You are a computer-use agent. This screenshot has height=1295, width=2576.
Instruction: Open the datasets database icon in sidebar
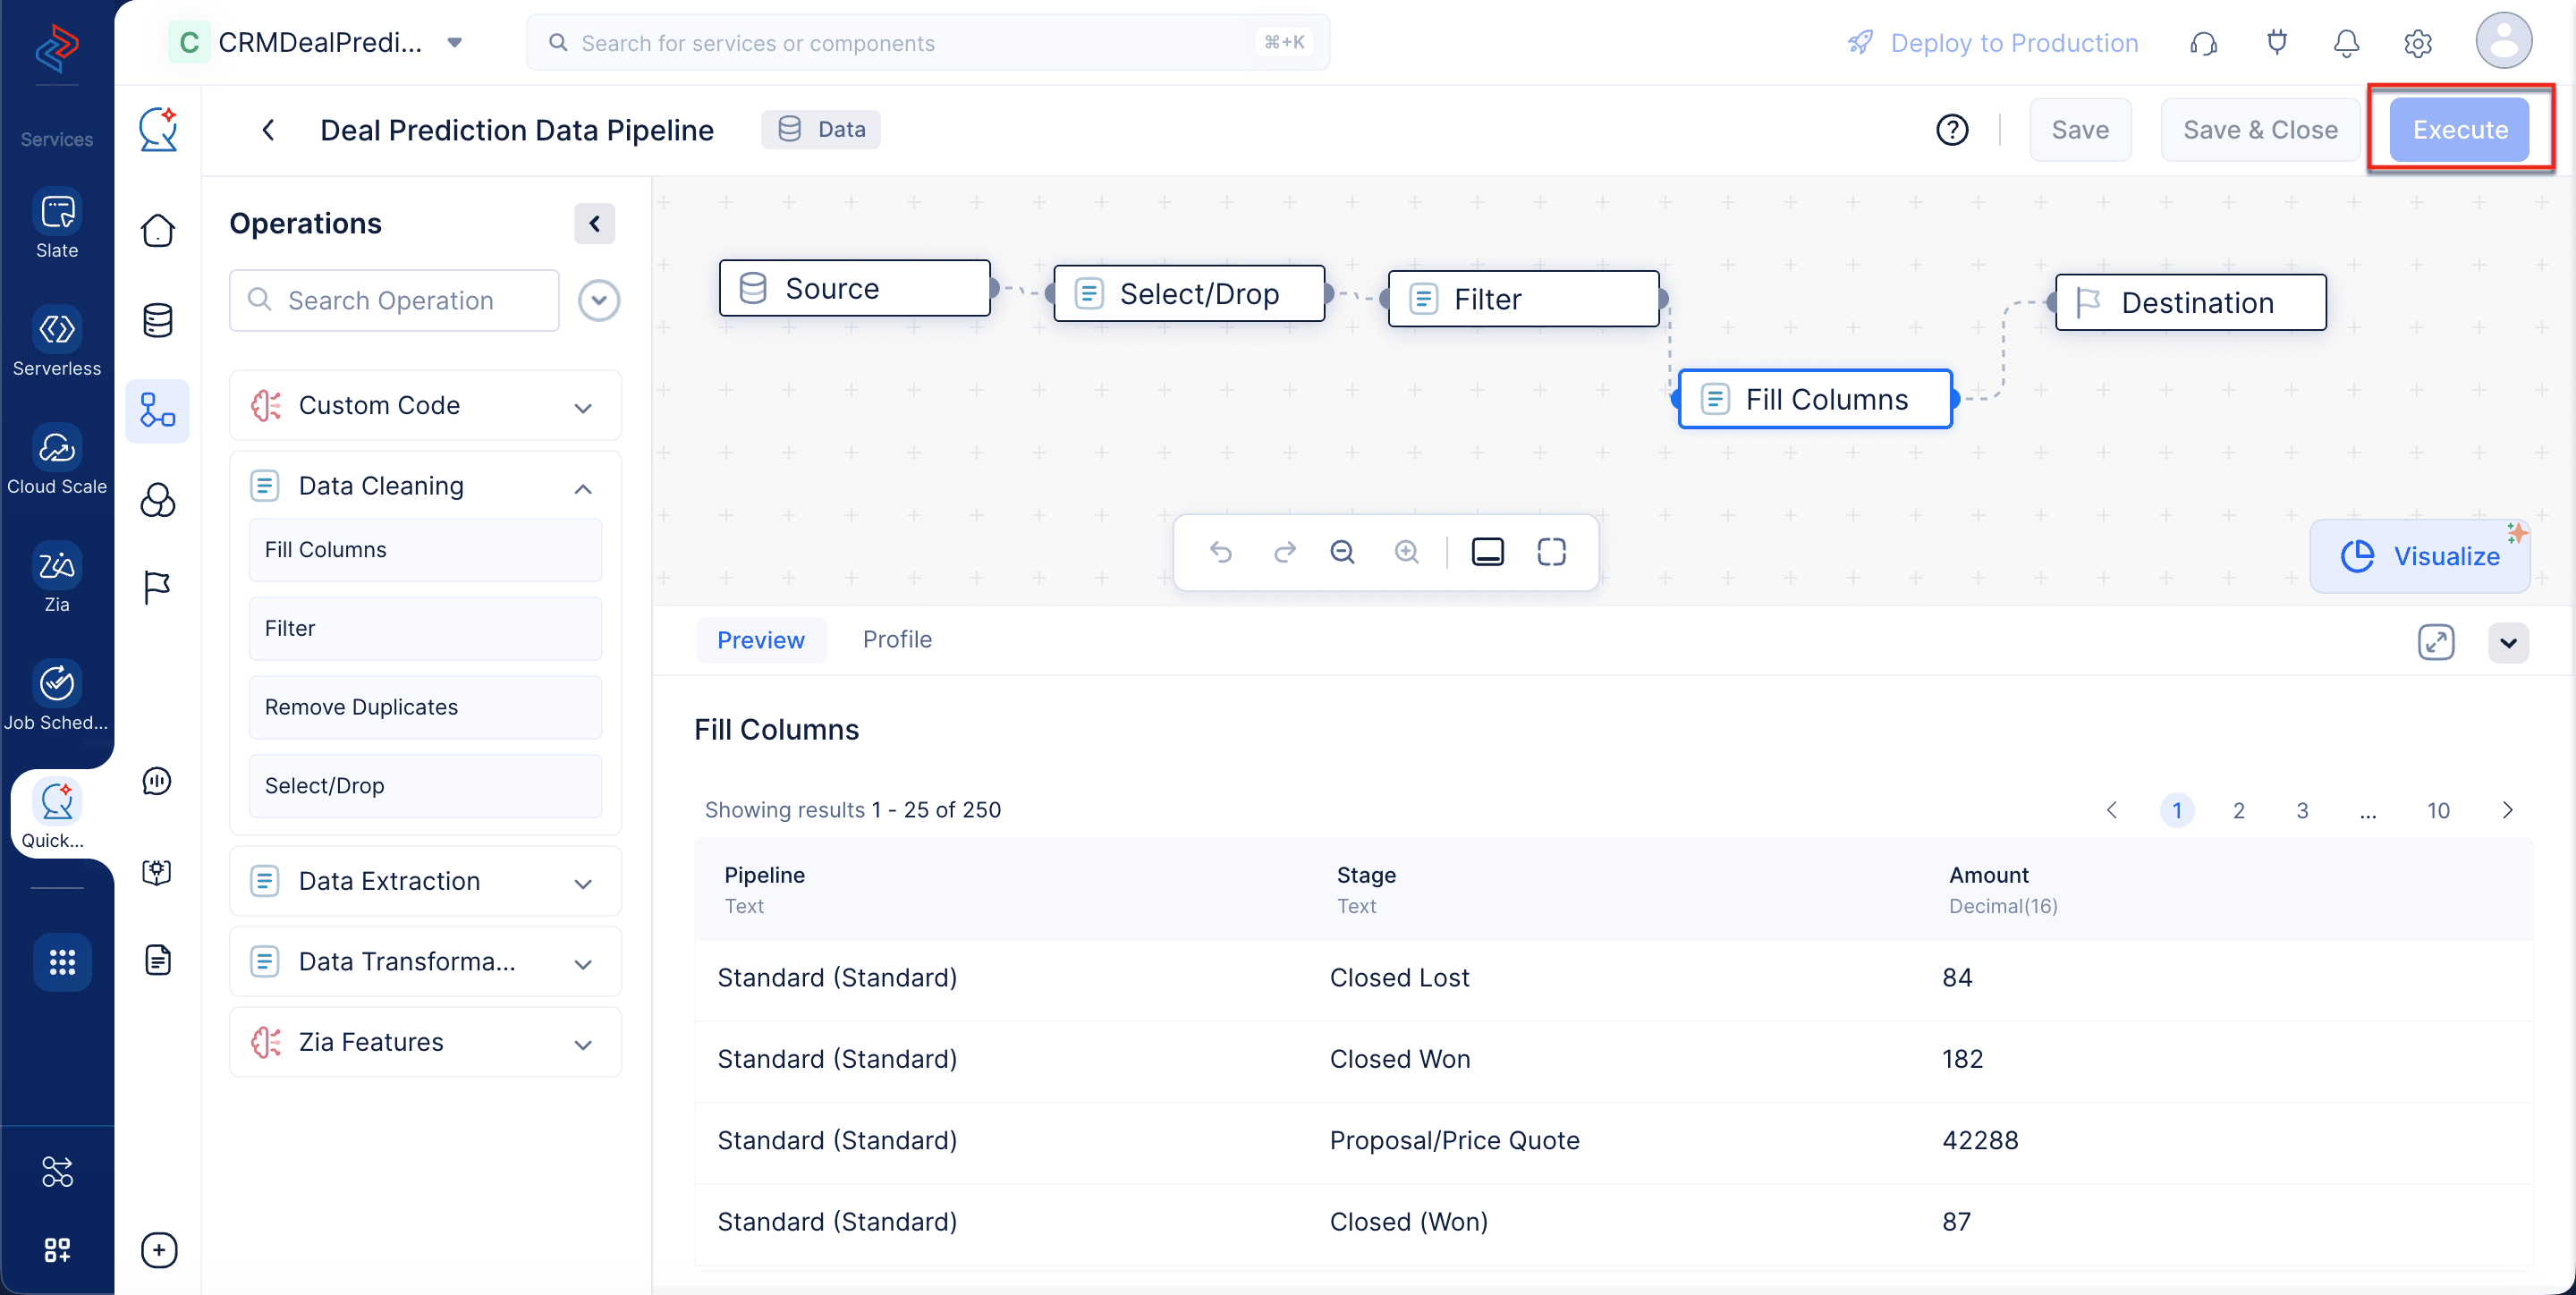158,321
